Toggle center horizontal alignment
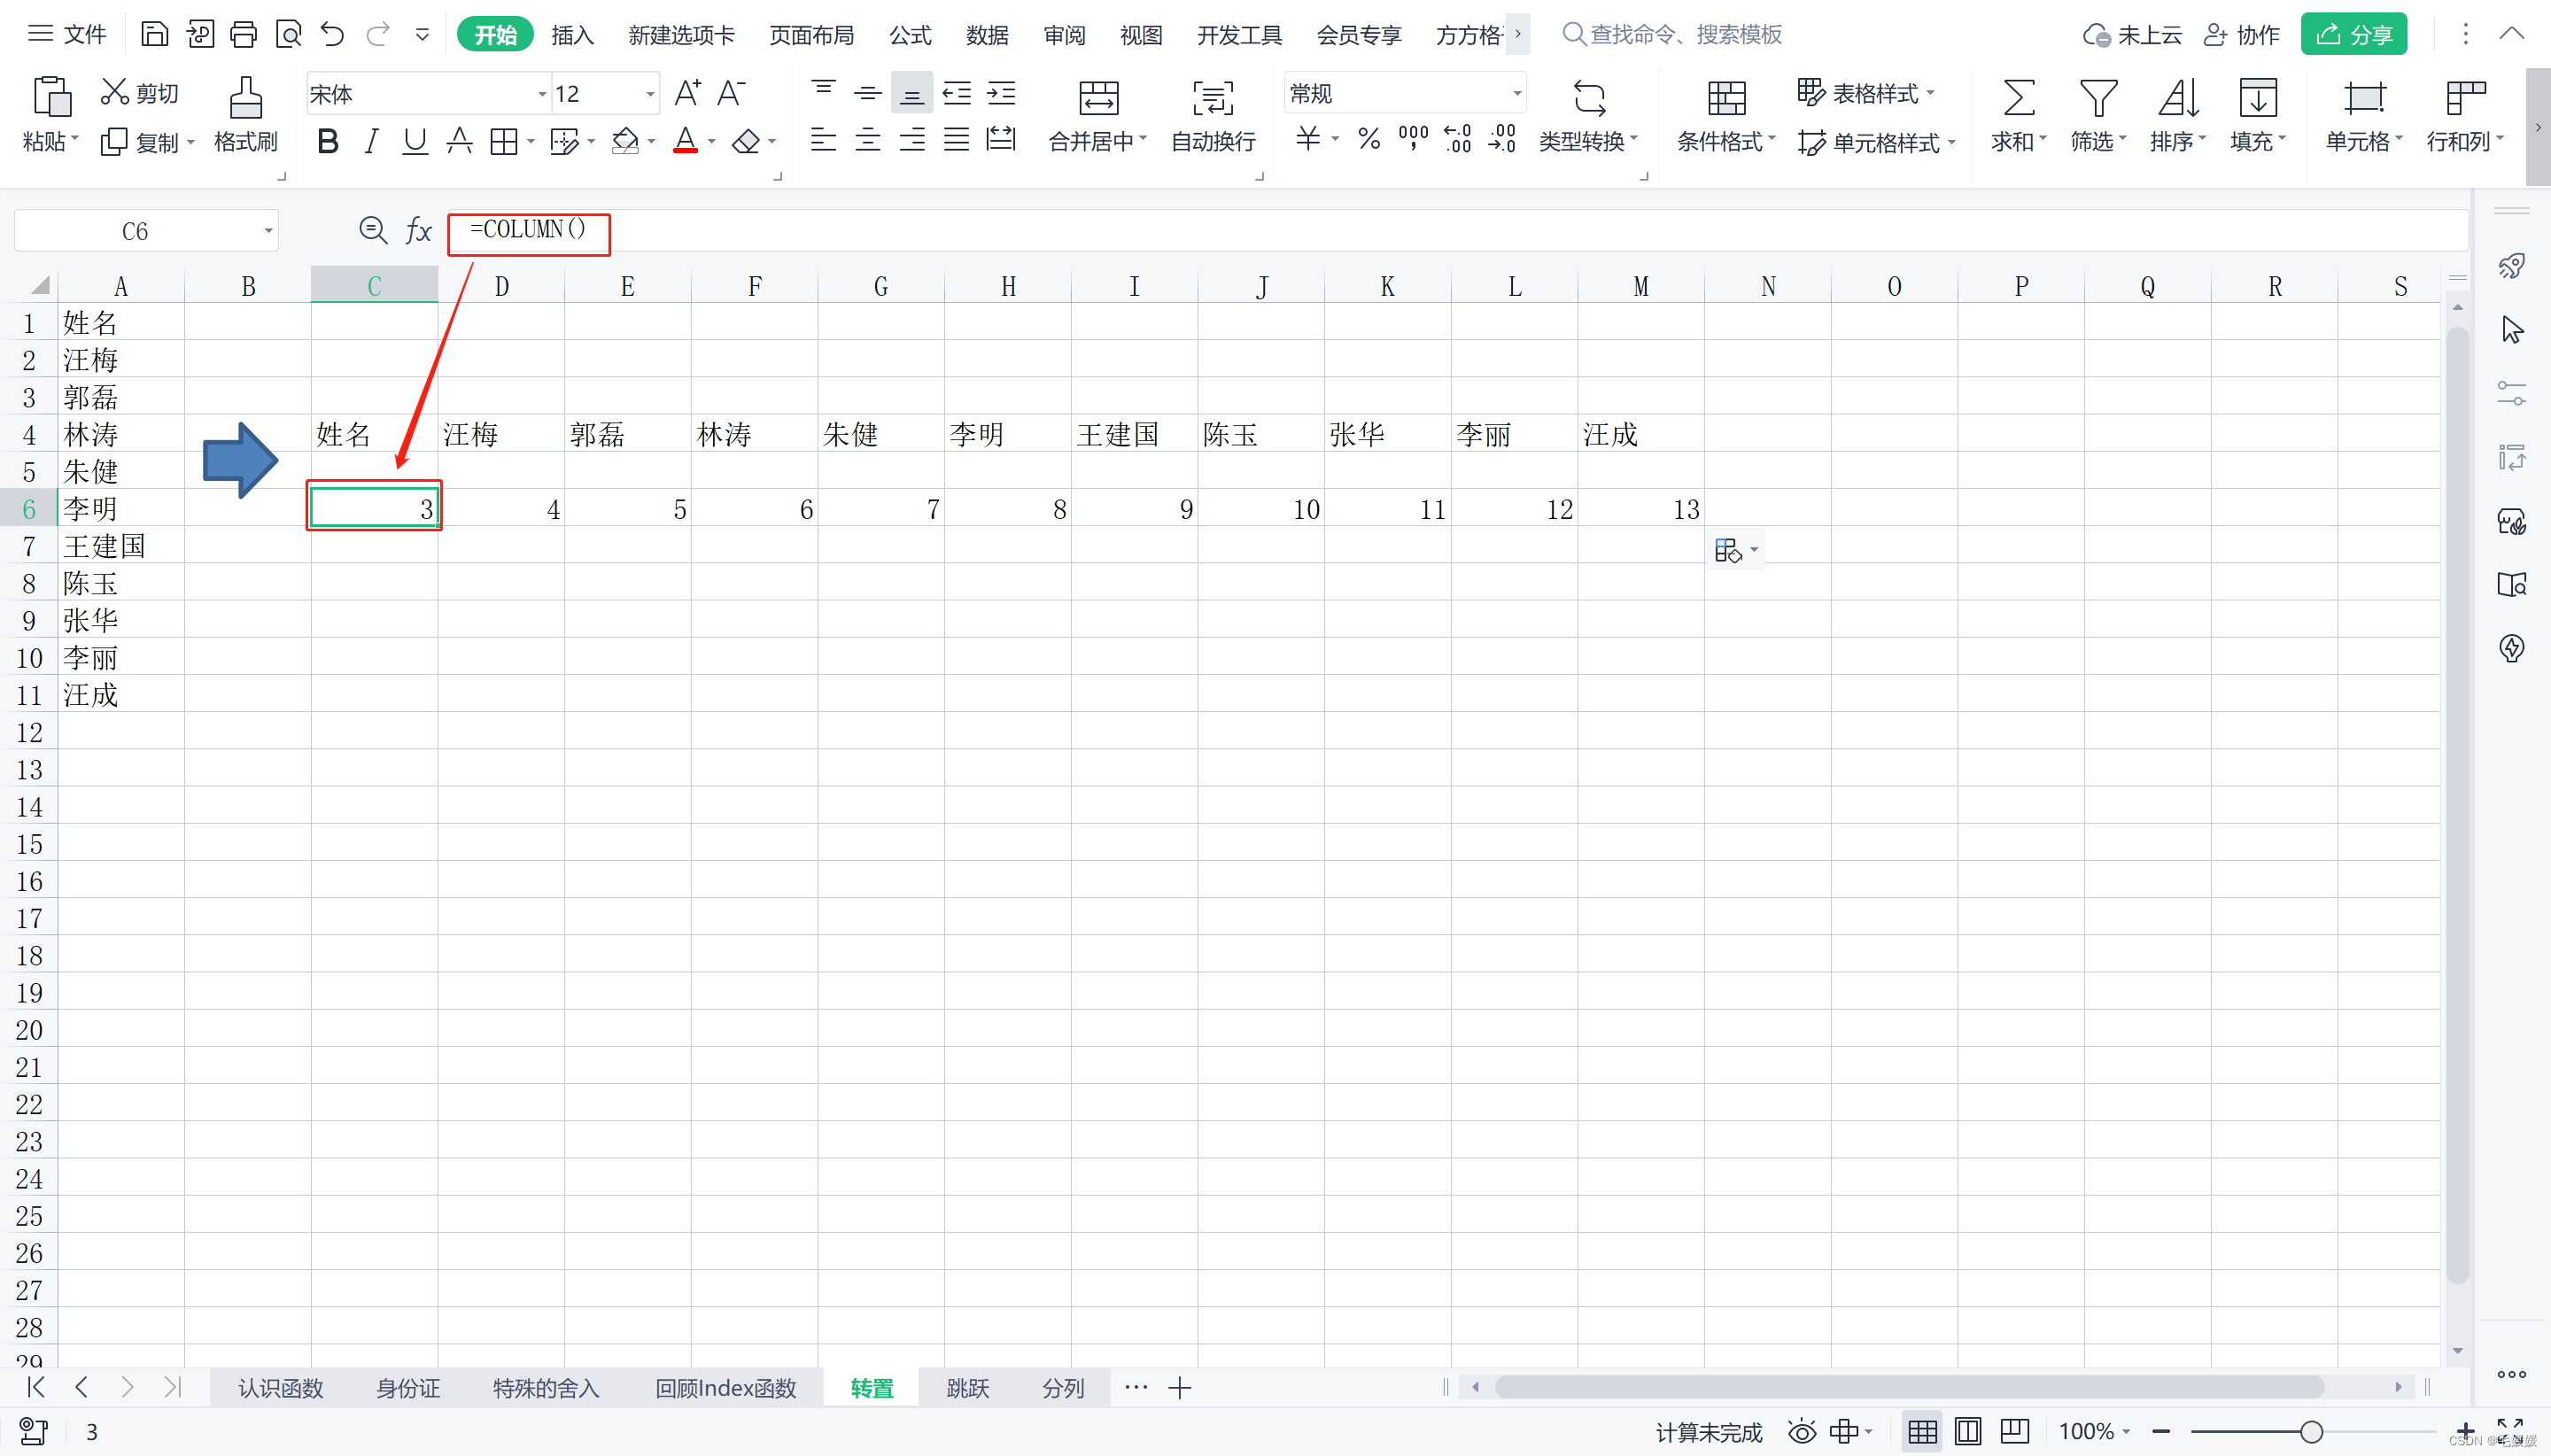 (x=867, y=139)
